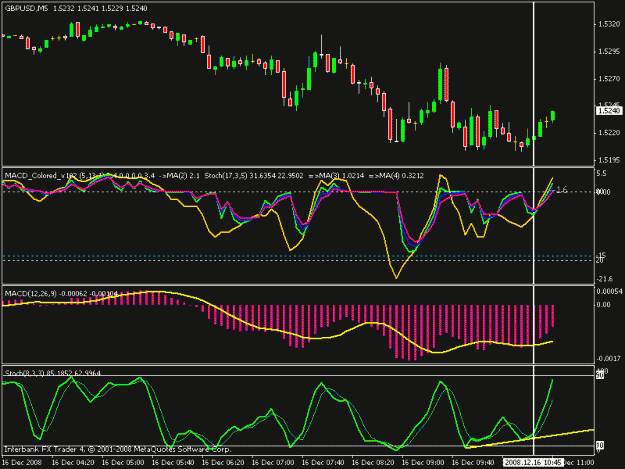Click the current price tag 1.5240
Image resolution: width=625 pixels, height=469 pixels.
[609, 110]
